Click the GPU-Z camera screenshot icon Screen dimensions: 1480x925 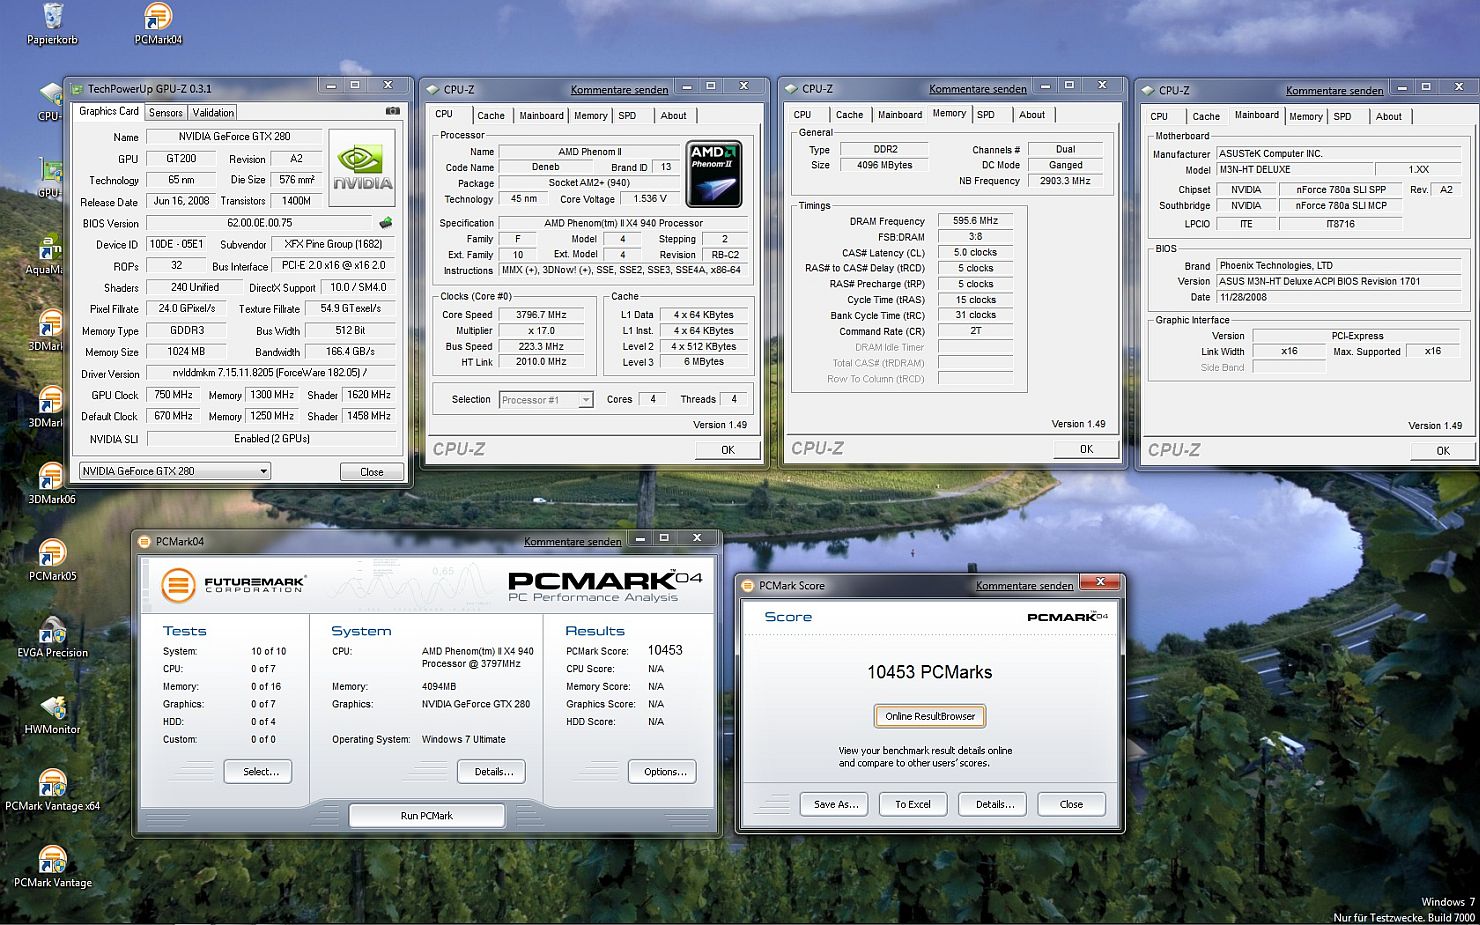click(x=393, y=111)
